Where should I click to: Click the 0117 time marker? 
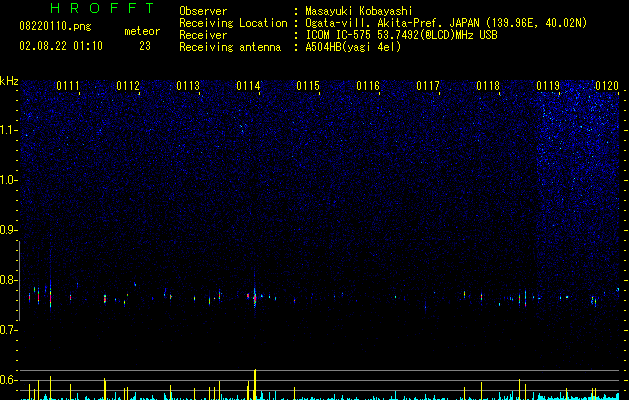(x=428, y=86)
